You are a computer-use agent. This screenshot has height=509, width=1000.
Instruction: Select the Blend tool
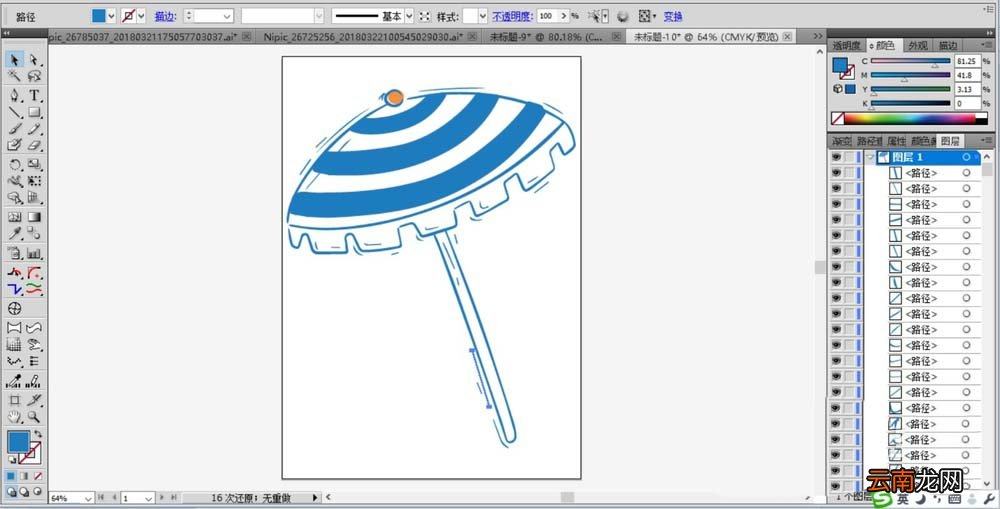pyautogui.click(x=34, y=233)
